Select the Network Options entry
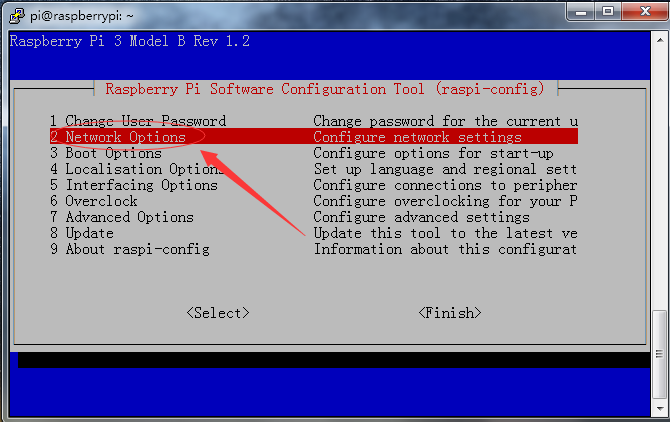Screen dimensions: 670x422 click(125, 137)
